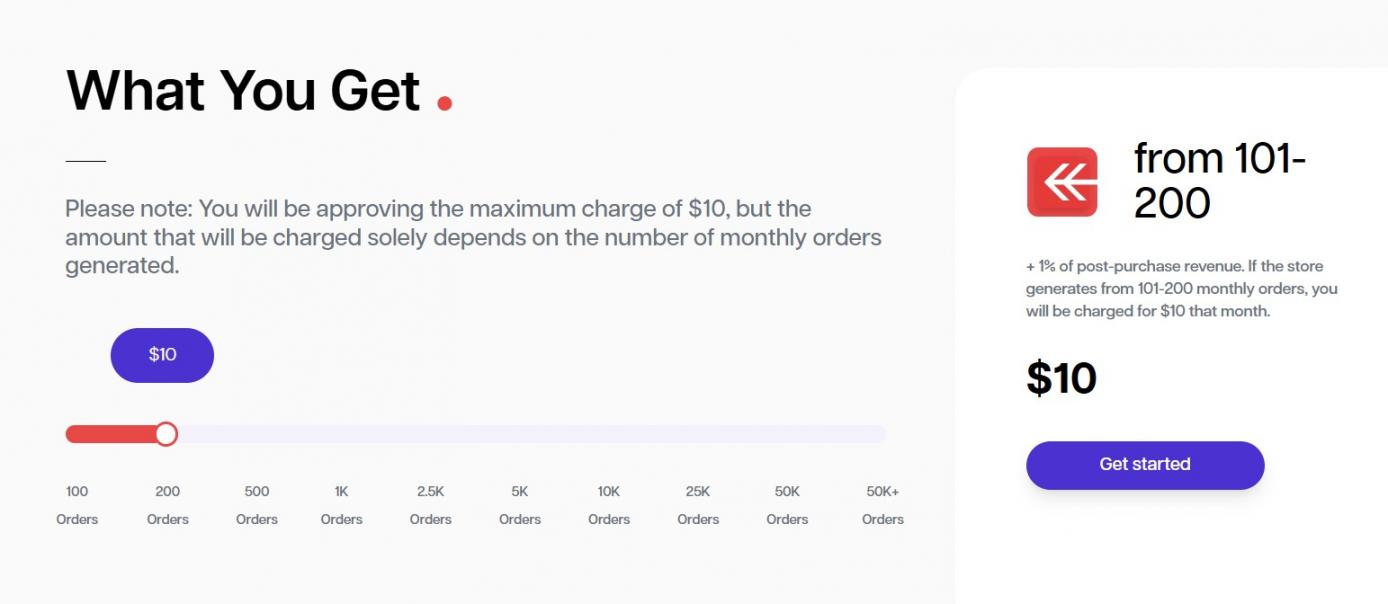Image resolution: width=1388 pixels, height=604 pixels.
Task: Click the "What You Get" heading
Action: point(243,90)
